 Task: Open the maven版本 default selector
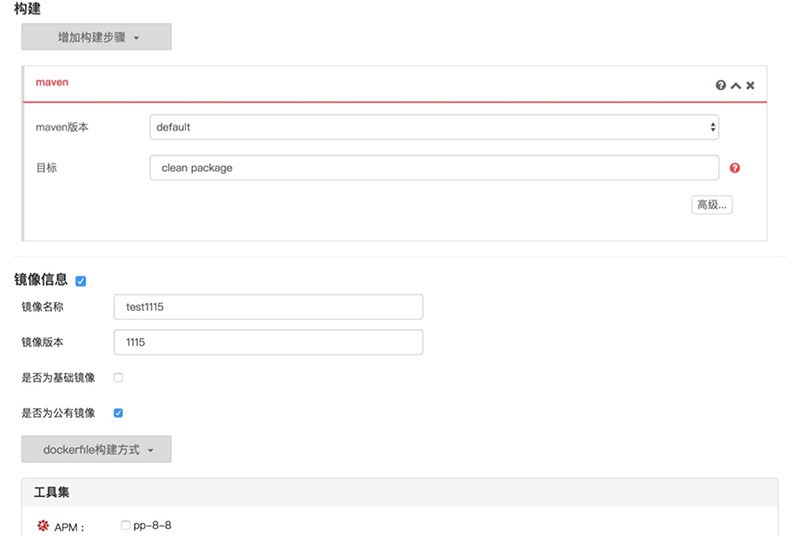coord(434,127)
